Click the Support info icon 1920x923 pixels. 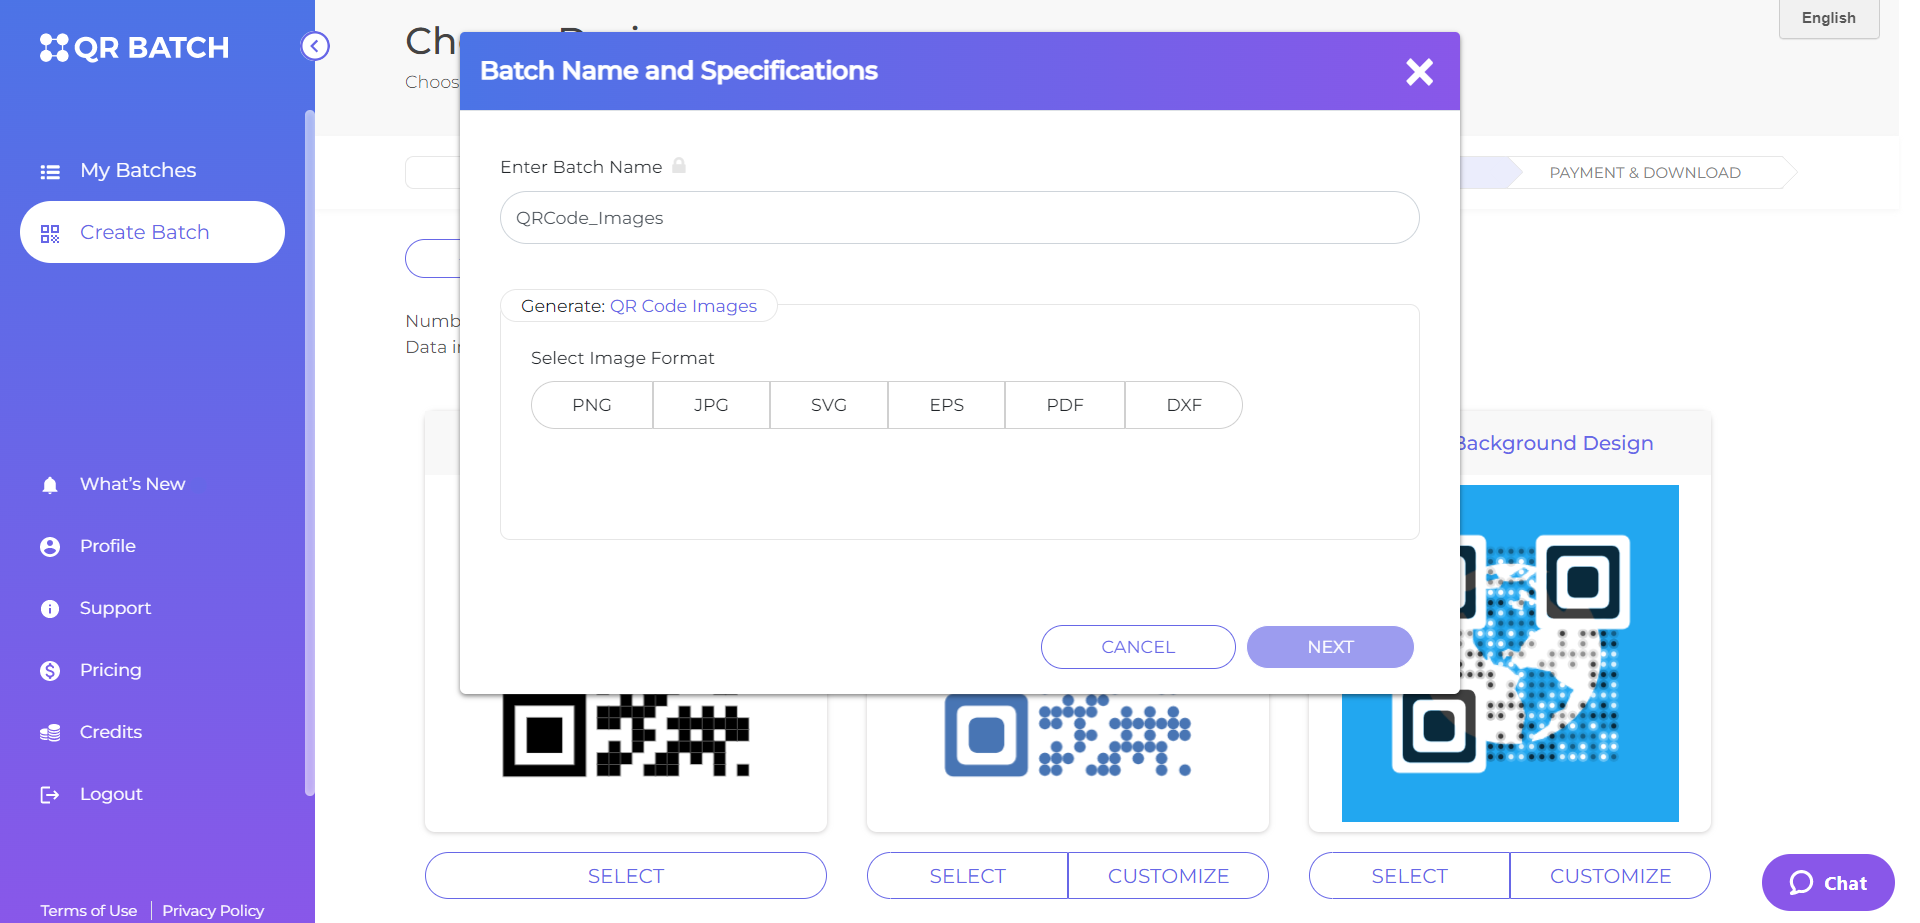[50, 609]
